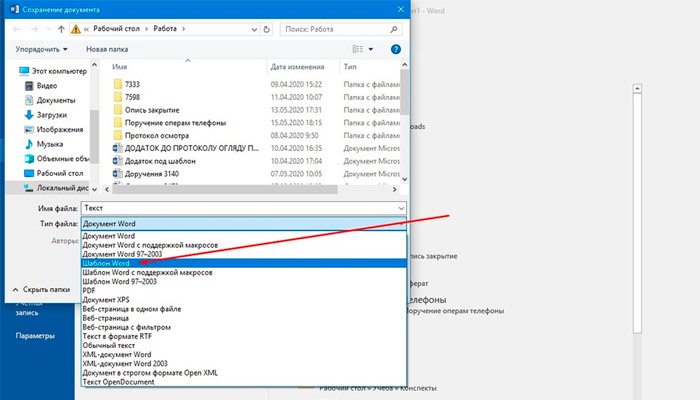700x400 pixels.
Task: Click the Forward navigation arrow
Action: [34, 29]
